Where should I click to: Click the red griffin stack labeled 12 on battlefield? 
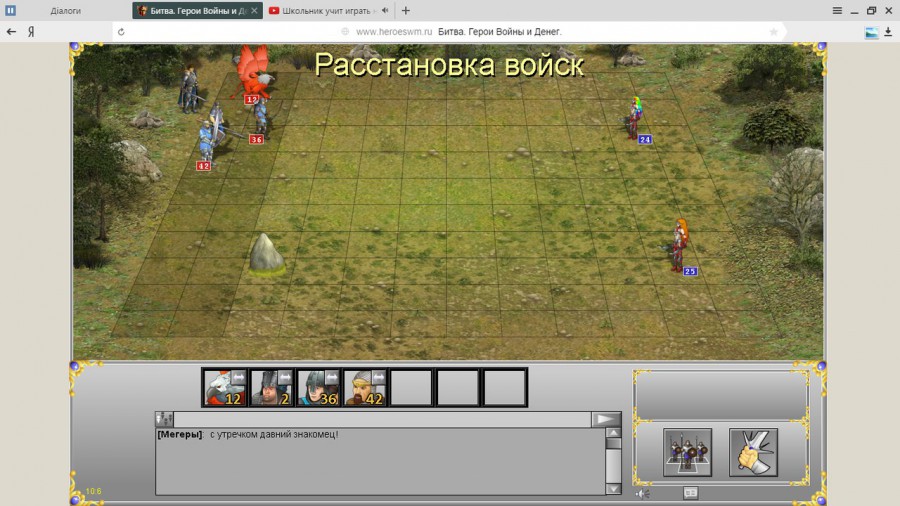(x=253, y=75)
